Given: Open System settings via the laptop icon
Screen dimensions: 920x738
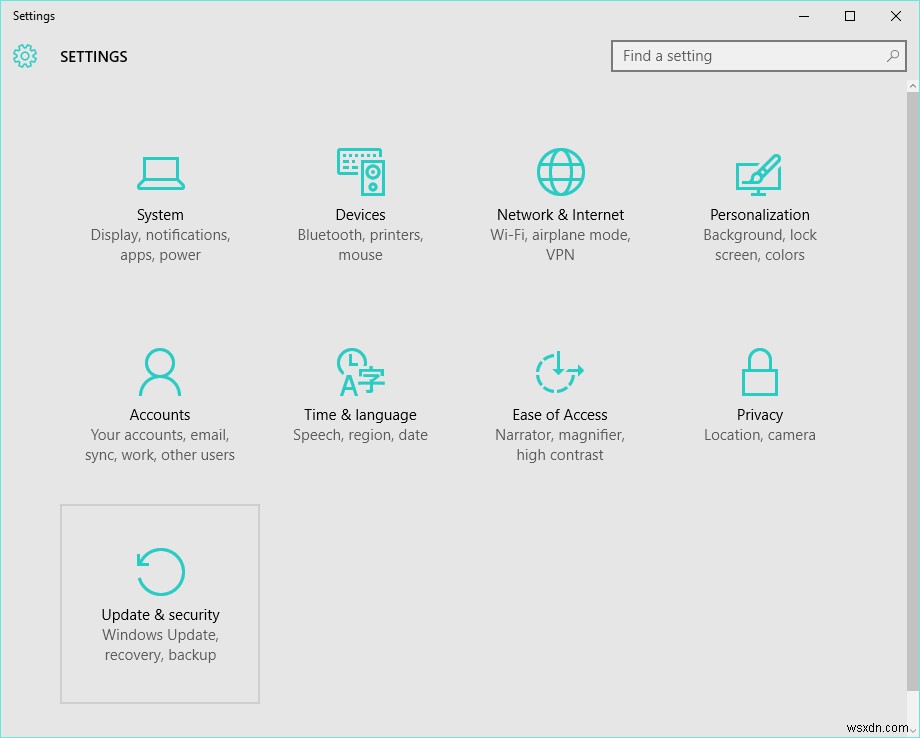Looking at the screenshot, I should [x=160, y=170].
